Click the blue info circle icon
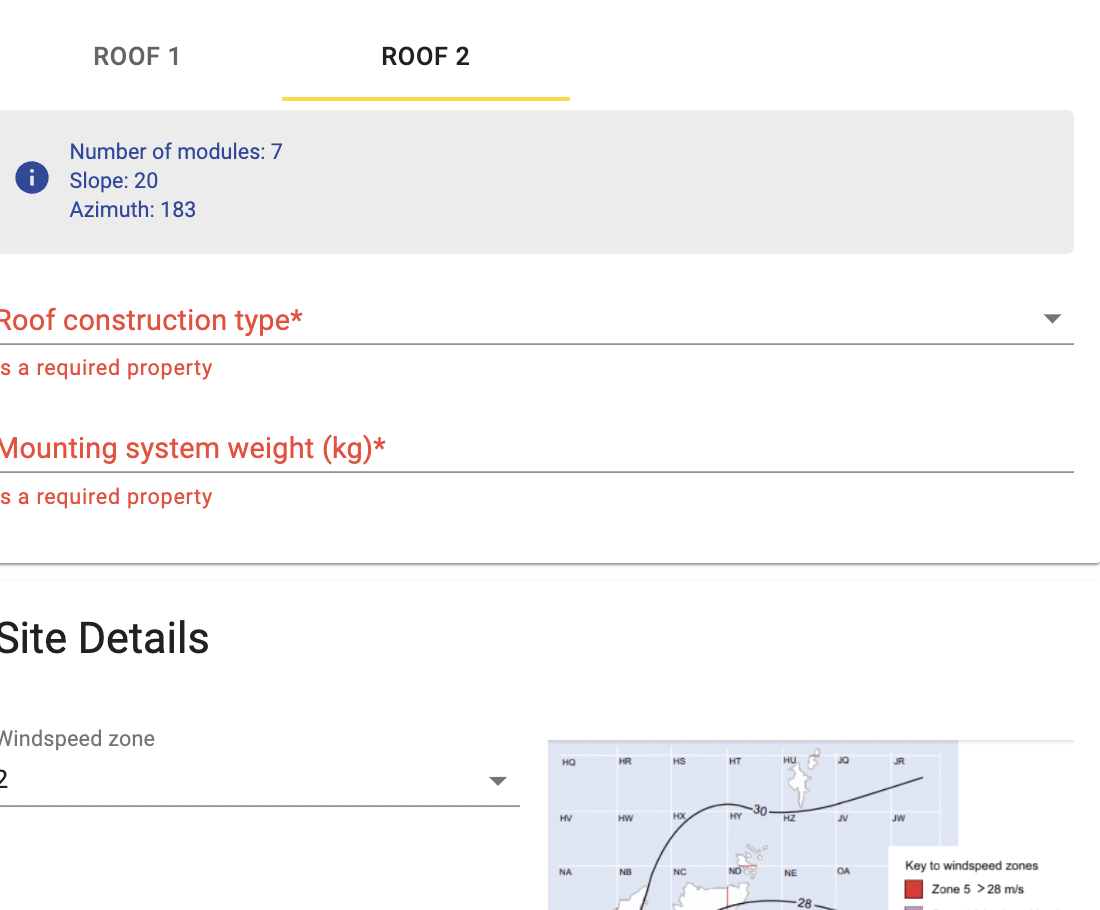Viewport: 1100px width, 910px height. click(x=32, y=178)
